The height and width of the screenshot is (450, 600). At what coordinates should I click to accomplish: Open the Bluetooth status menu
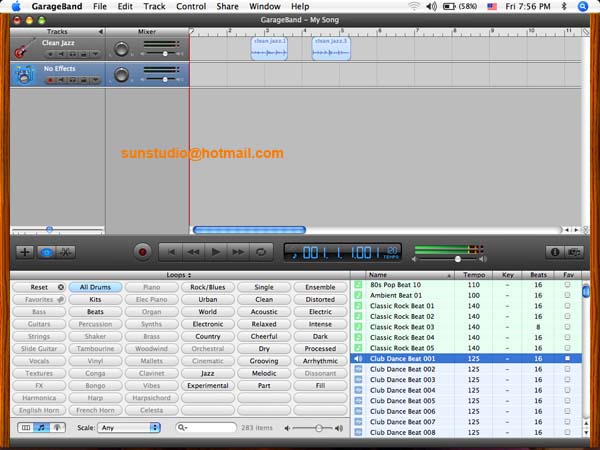click(564, 7)
